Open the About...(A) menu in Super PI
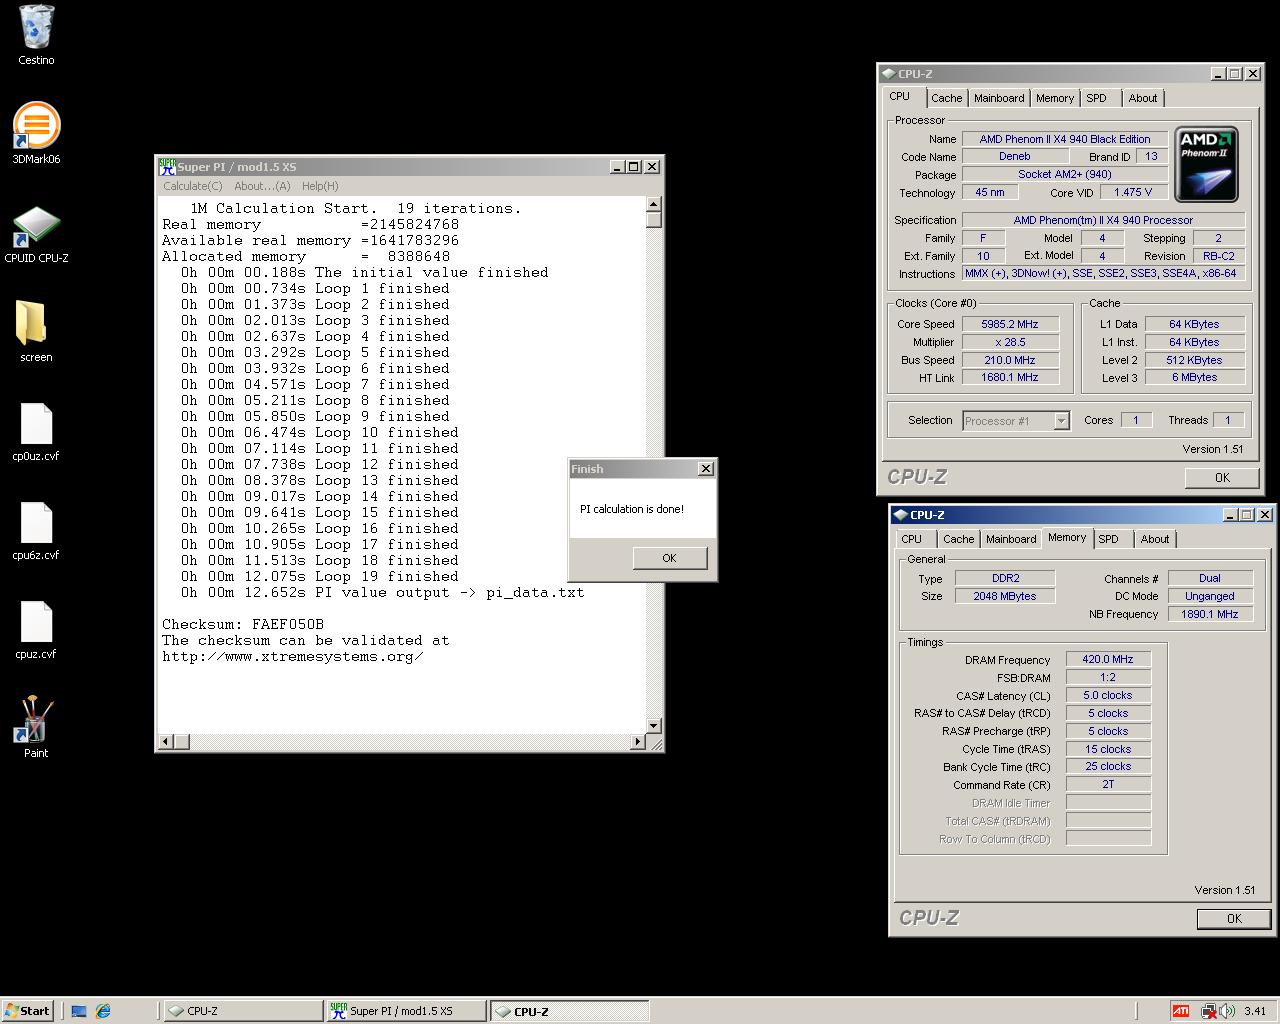The width and height of the screenshot is (1280, 1024). (x=262, y=186)
